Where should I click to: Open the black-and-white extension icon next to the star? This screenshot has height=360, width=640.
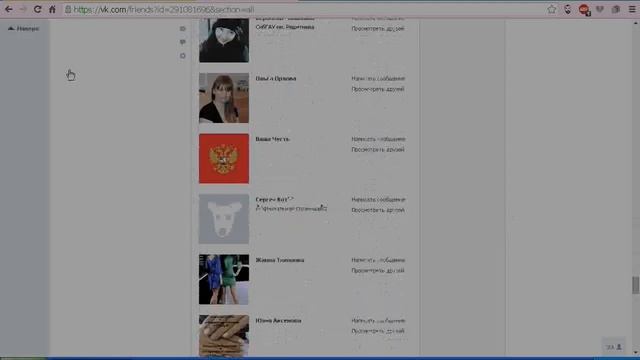click(567, 9)
